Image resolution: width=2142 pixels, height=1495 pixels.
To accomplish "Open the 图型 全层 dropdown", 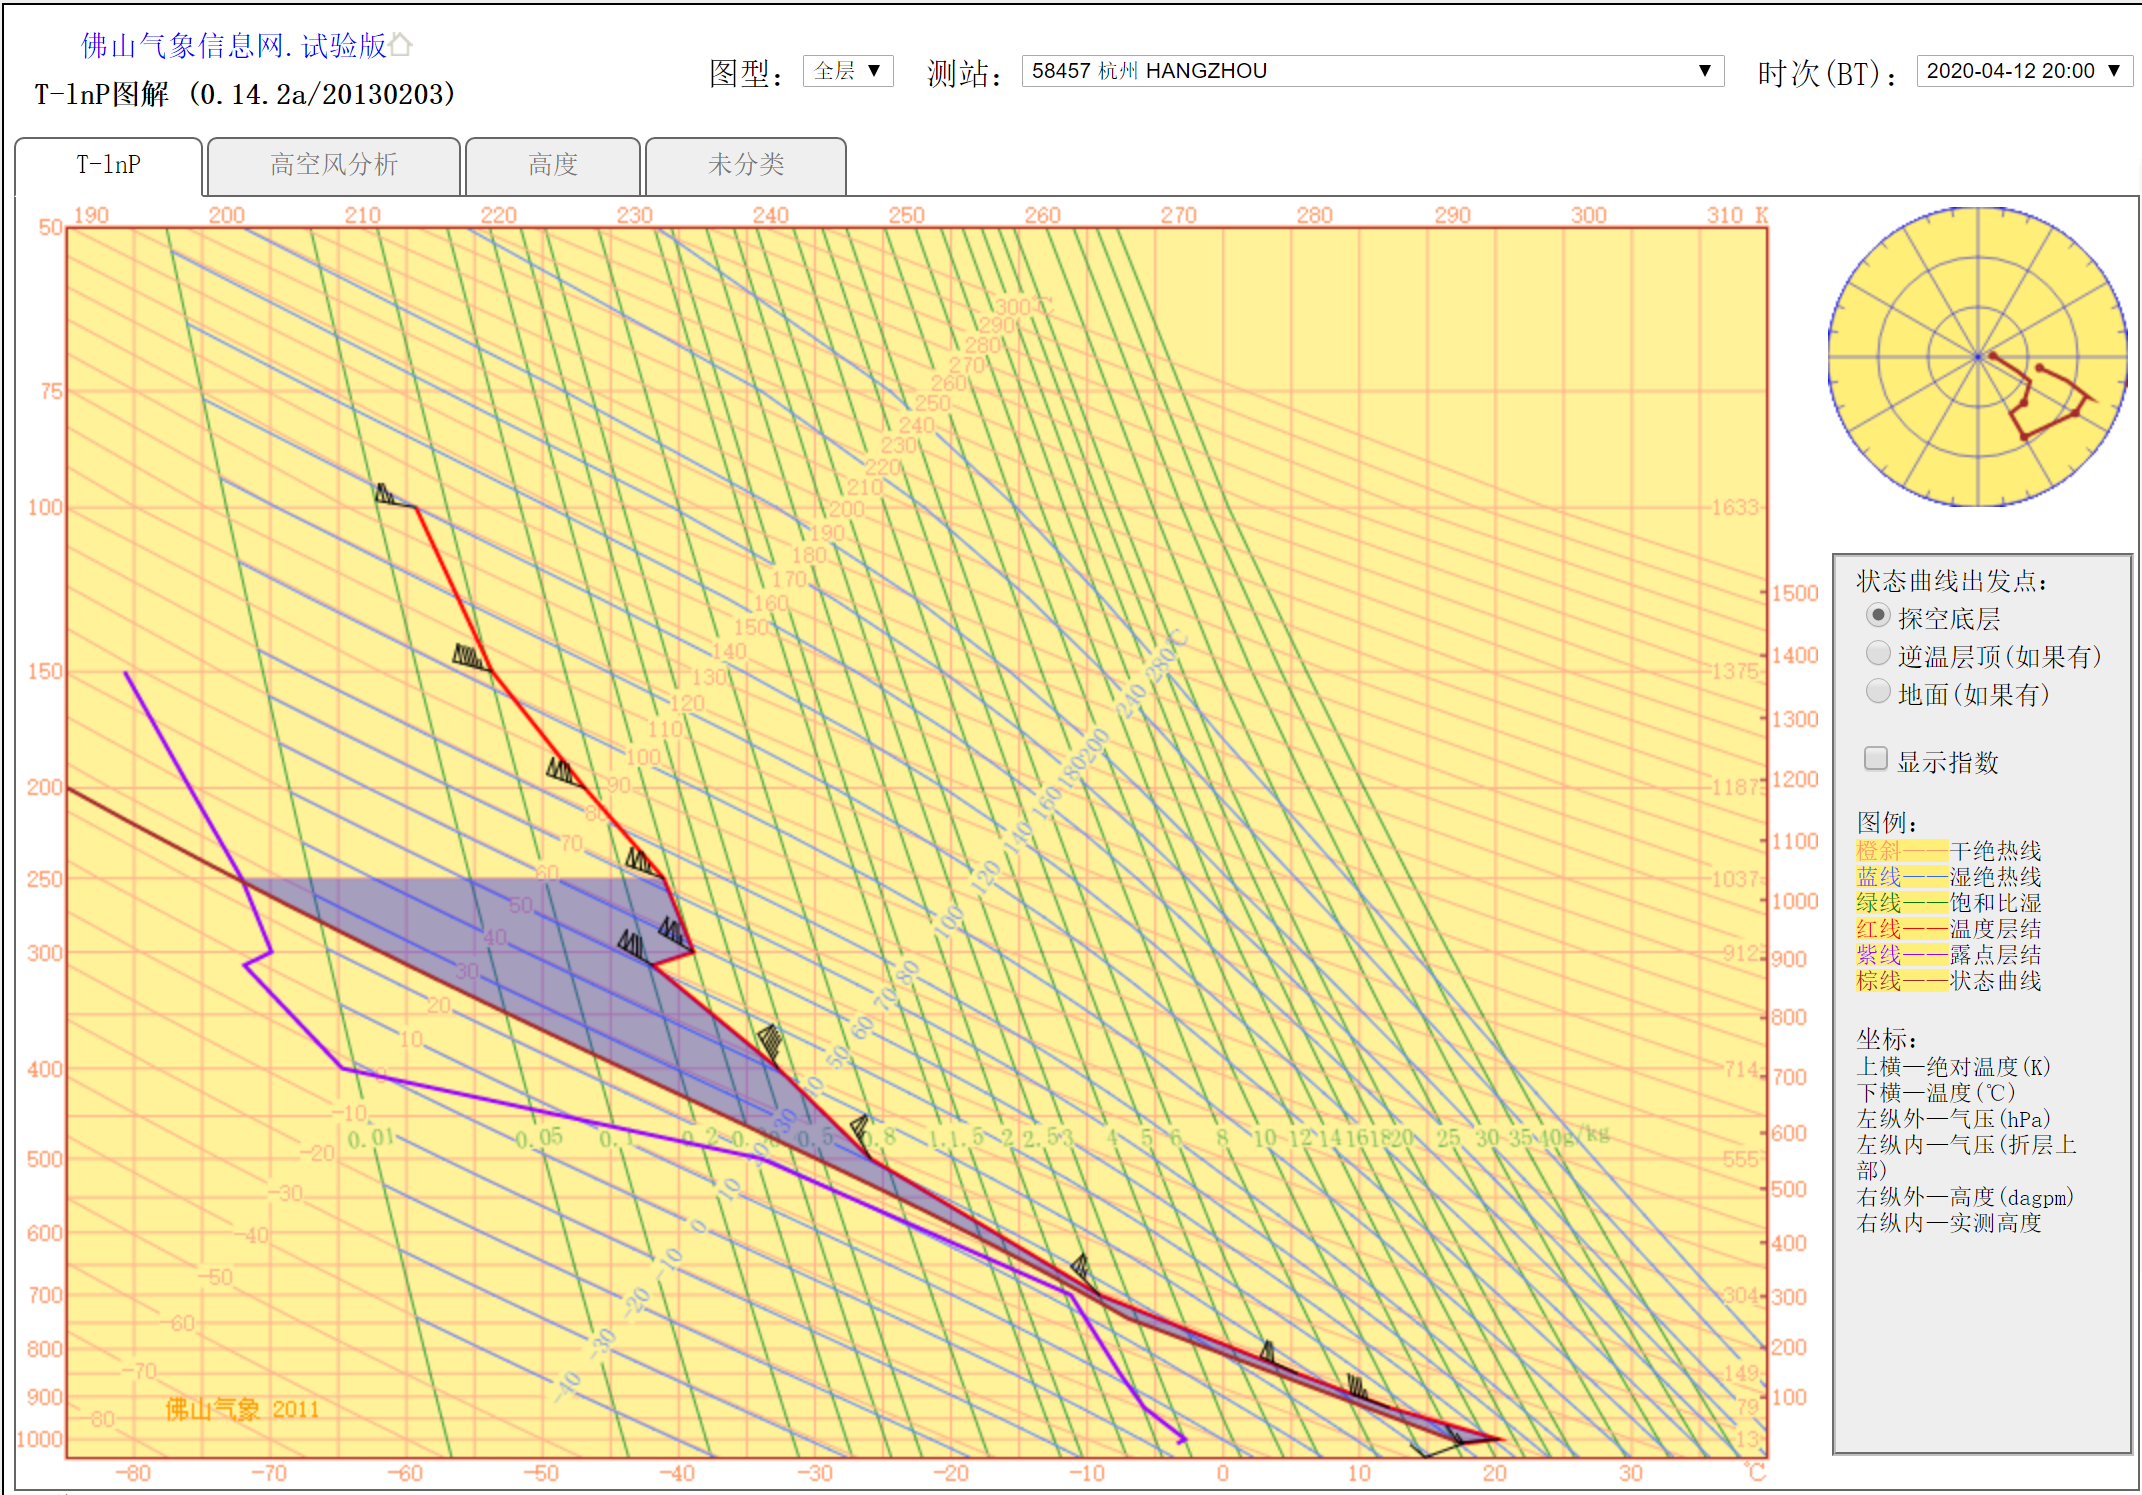I will pyautogui.click(x=847, y=71).
